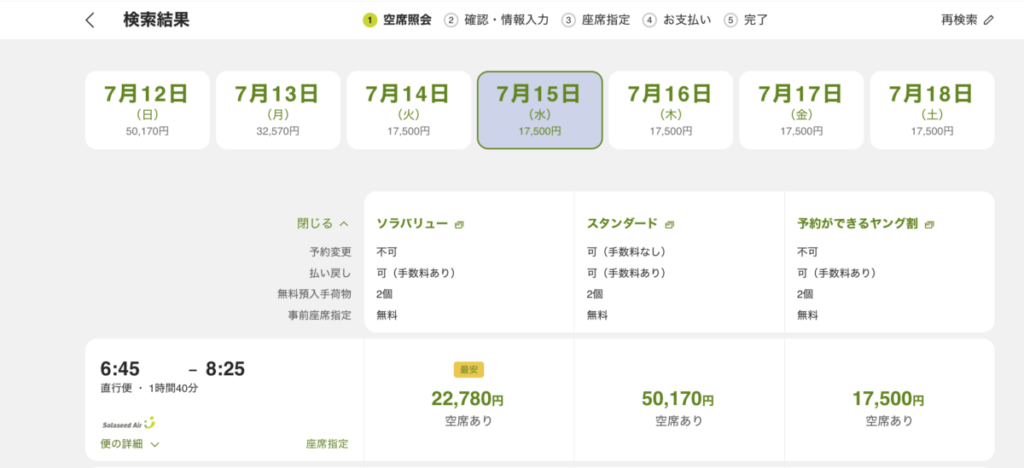Select the 22,780円 ソラバリュー fare

pos(469,399)
